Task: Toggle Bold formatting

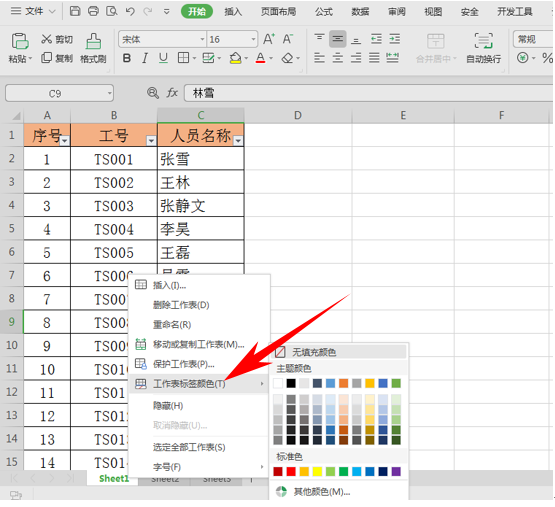Action: click(x=126, y=58)
